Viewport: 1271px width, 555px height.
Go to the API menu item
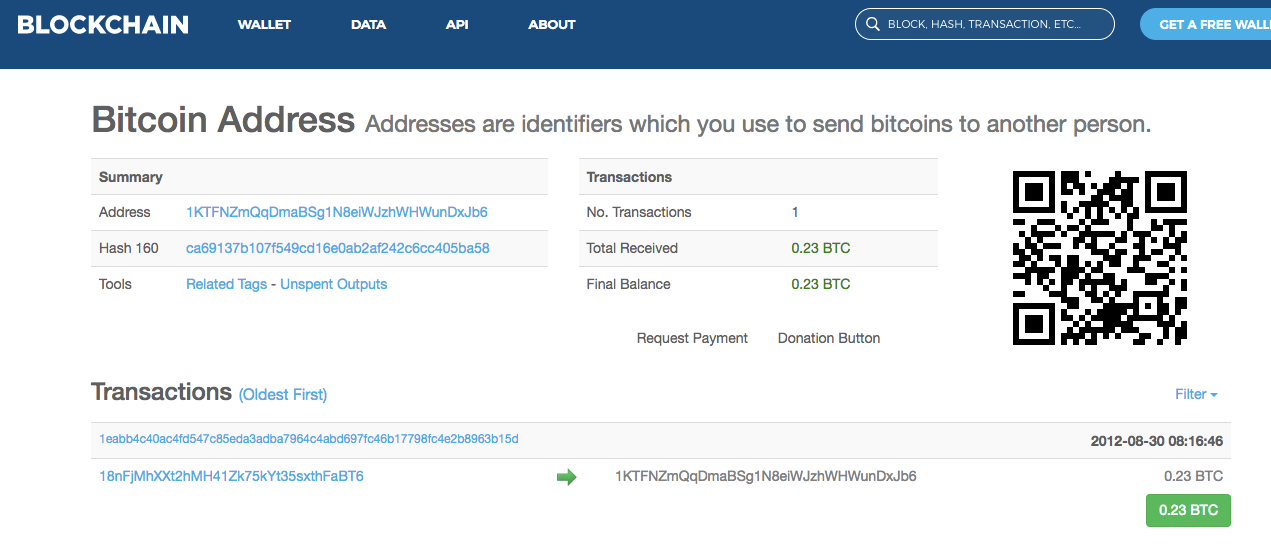(x=457, y=24)
